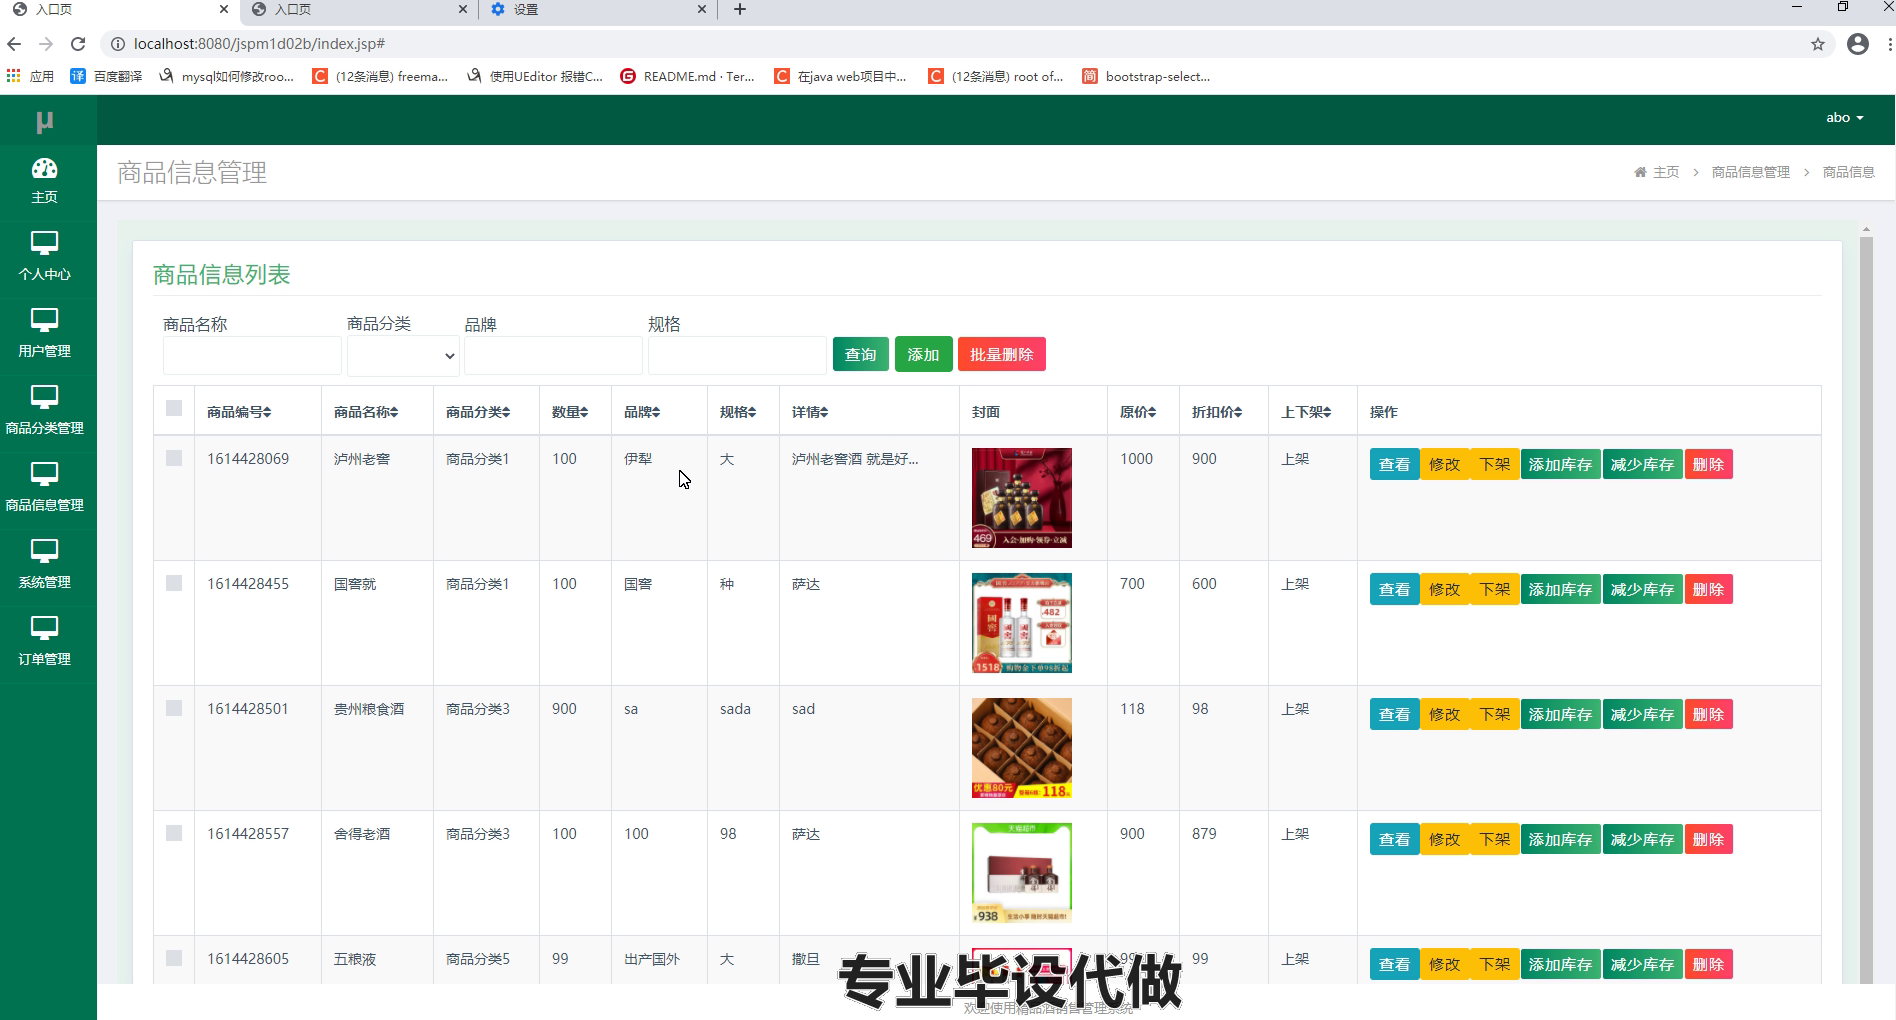1896x1020 pixels.
Task: Bookmark this page with star icon
Action: 1818,44
